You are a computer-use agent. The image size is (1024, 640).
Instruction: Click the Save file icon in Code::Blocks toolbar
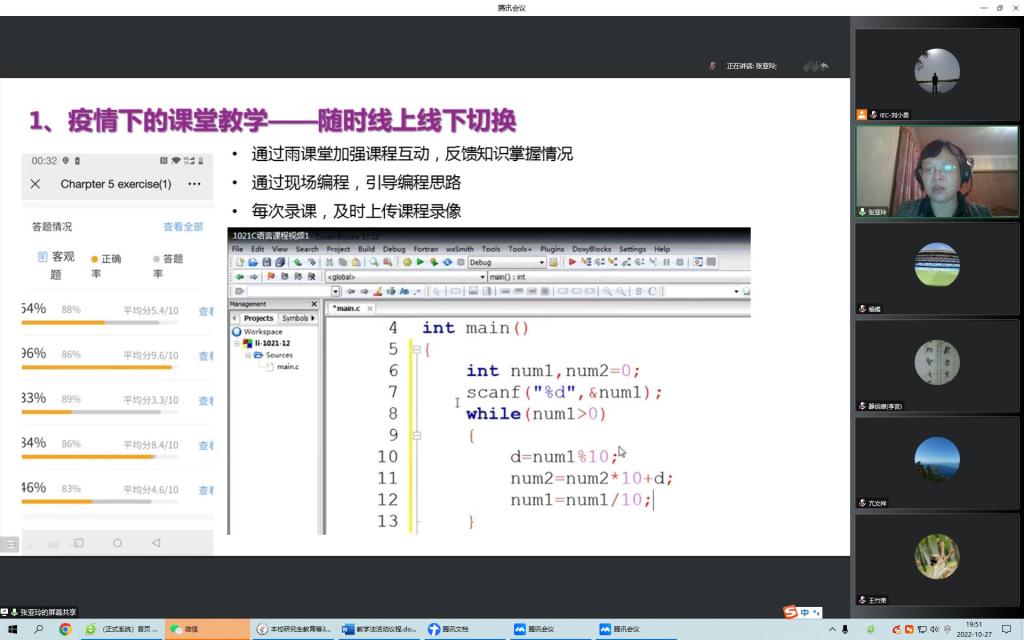pyautogui.click(x=265, y=262)
